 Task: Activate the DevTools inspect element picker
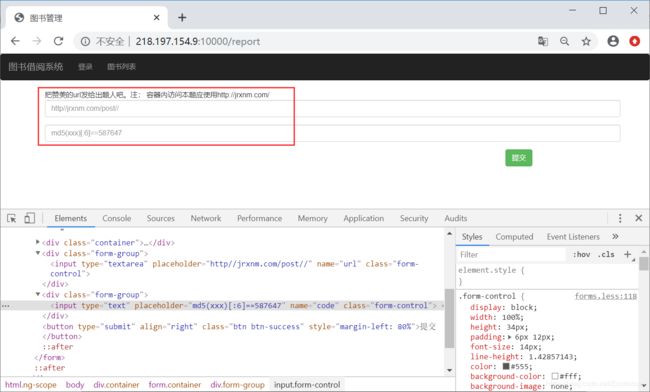point(12,218)
